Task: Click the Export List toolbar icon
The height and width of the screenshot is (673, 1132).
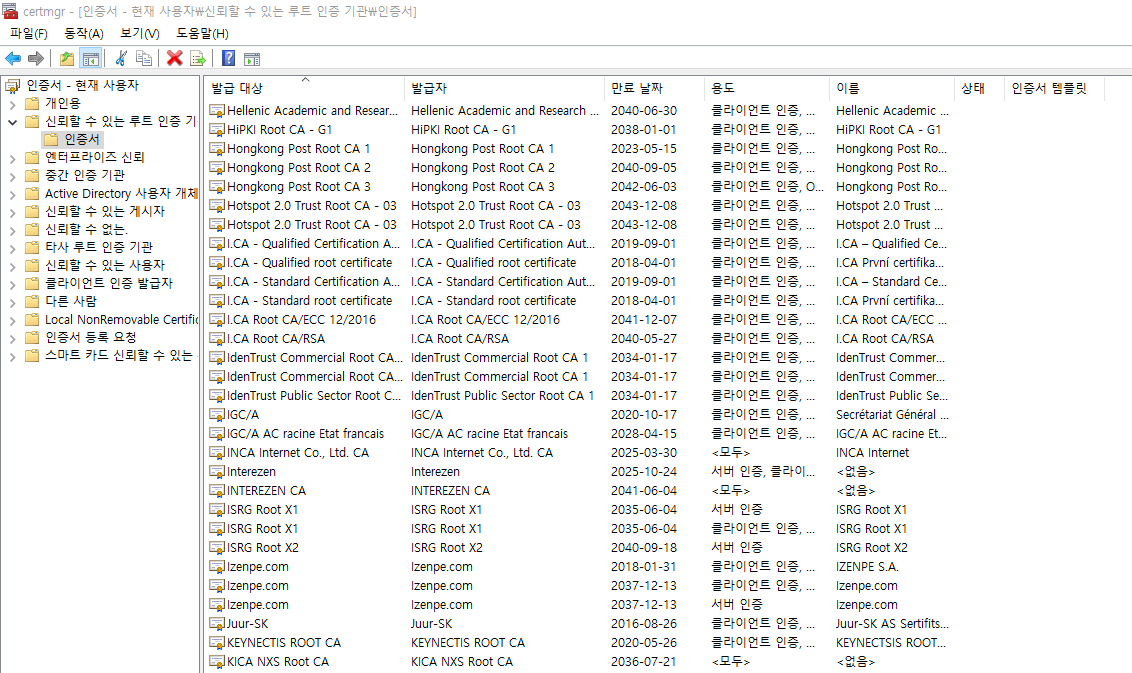Action: (197, 58)
